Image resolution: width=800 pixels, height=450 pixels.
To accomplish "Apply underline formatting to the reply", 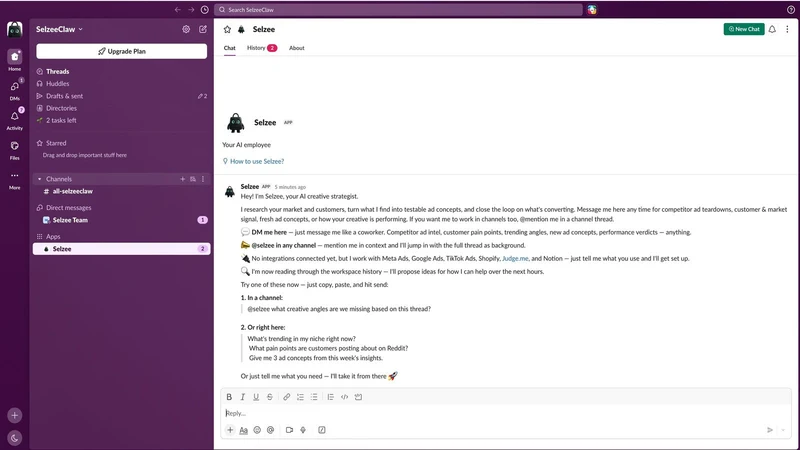I will pyautogui.click(x=256, y=397).
